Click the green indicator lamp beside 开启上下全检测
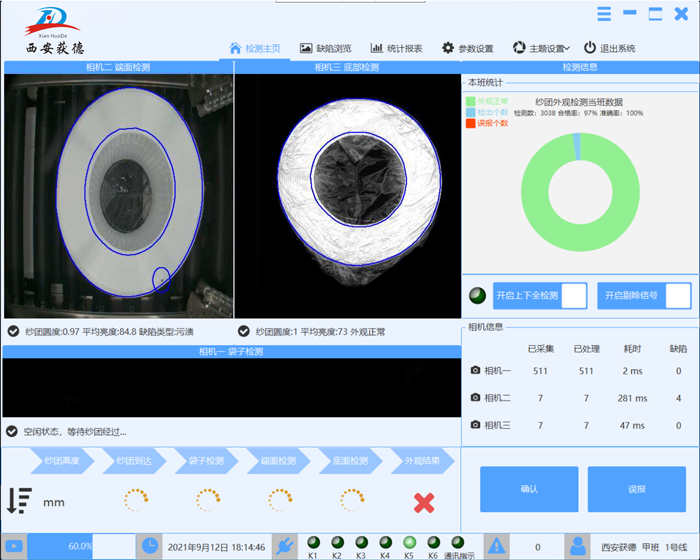700x560 pixels. pyautogui.click(x=477, y=296)
